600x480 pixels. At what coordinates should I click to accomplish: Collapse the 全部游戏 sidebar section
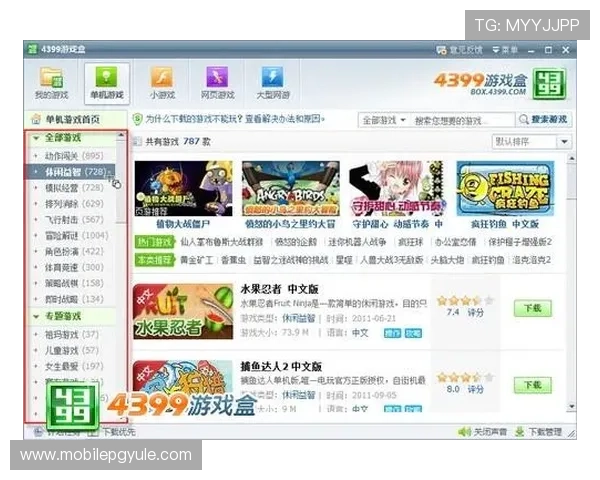point(36,138)
